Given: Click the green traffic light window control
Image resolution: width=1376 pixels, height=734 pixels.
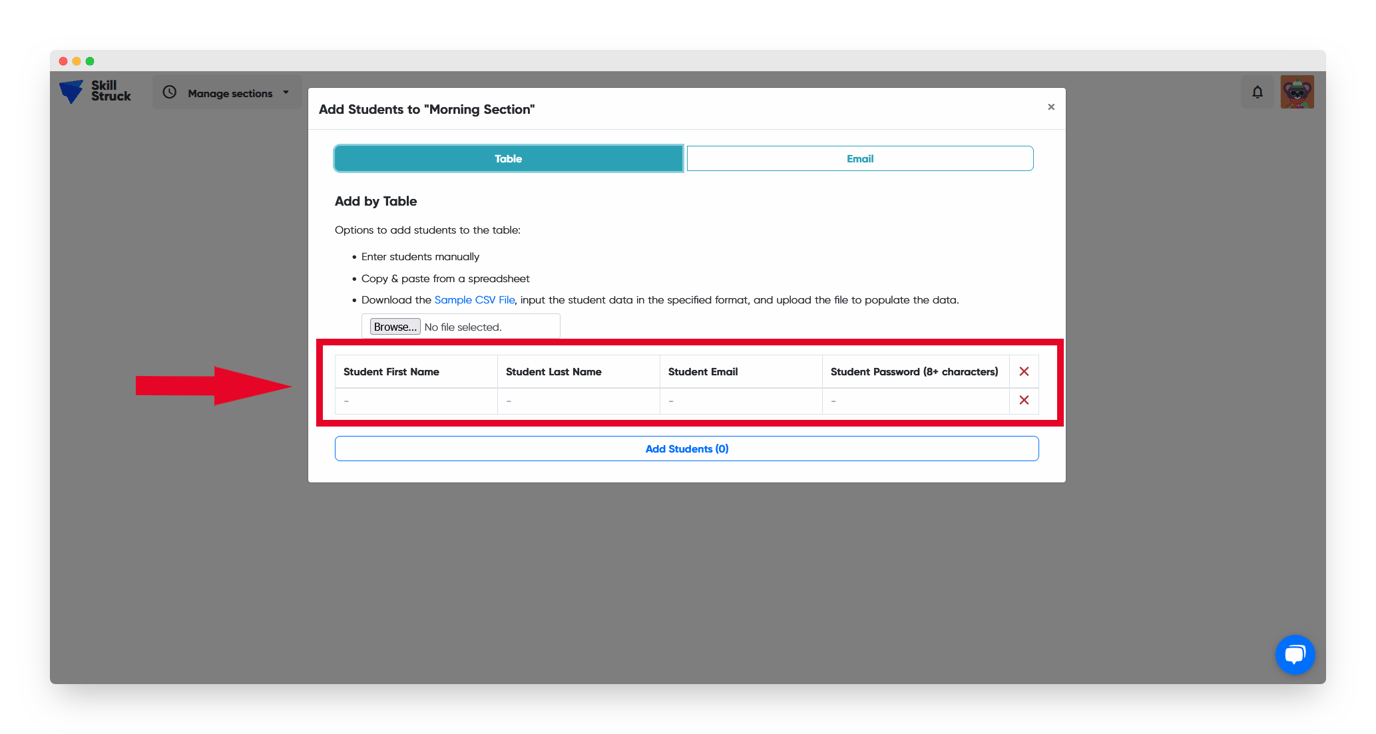Looking at the screenshot, I should pos(91,60).
